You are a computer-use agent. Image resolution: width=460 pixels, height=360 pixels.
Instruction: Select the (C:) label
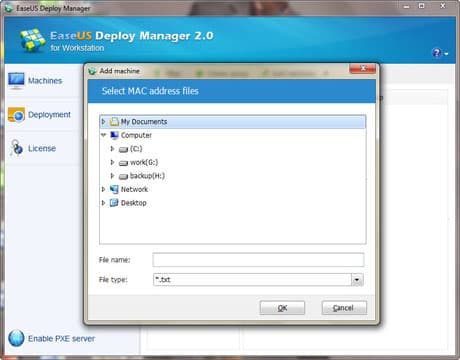(136, 149)
